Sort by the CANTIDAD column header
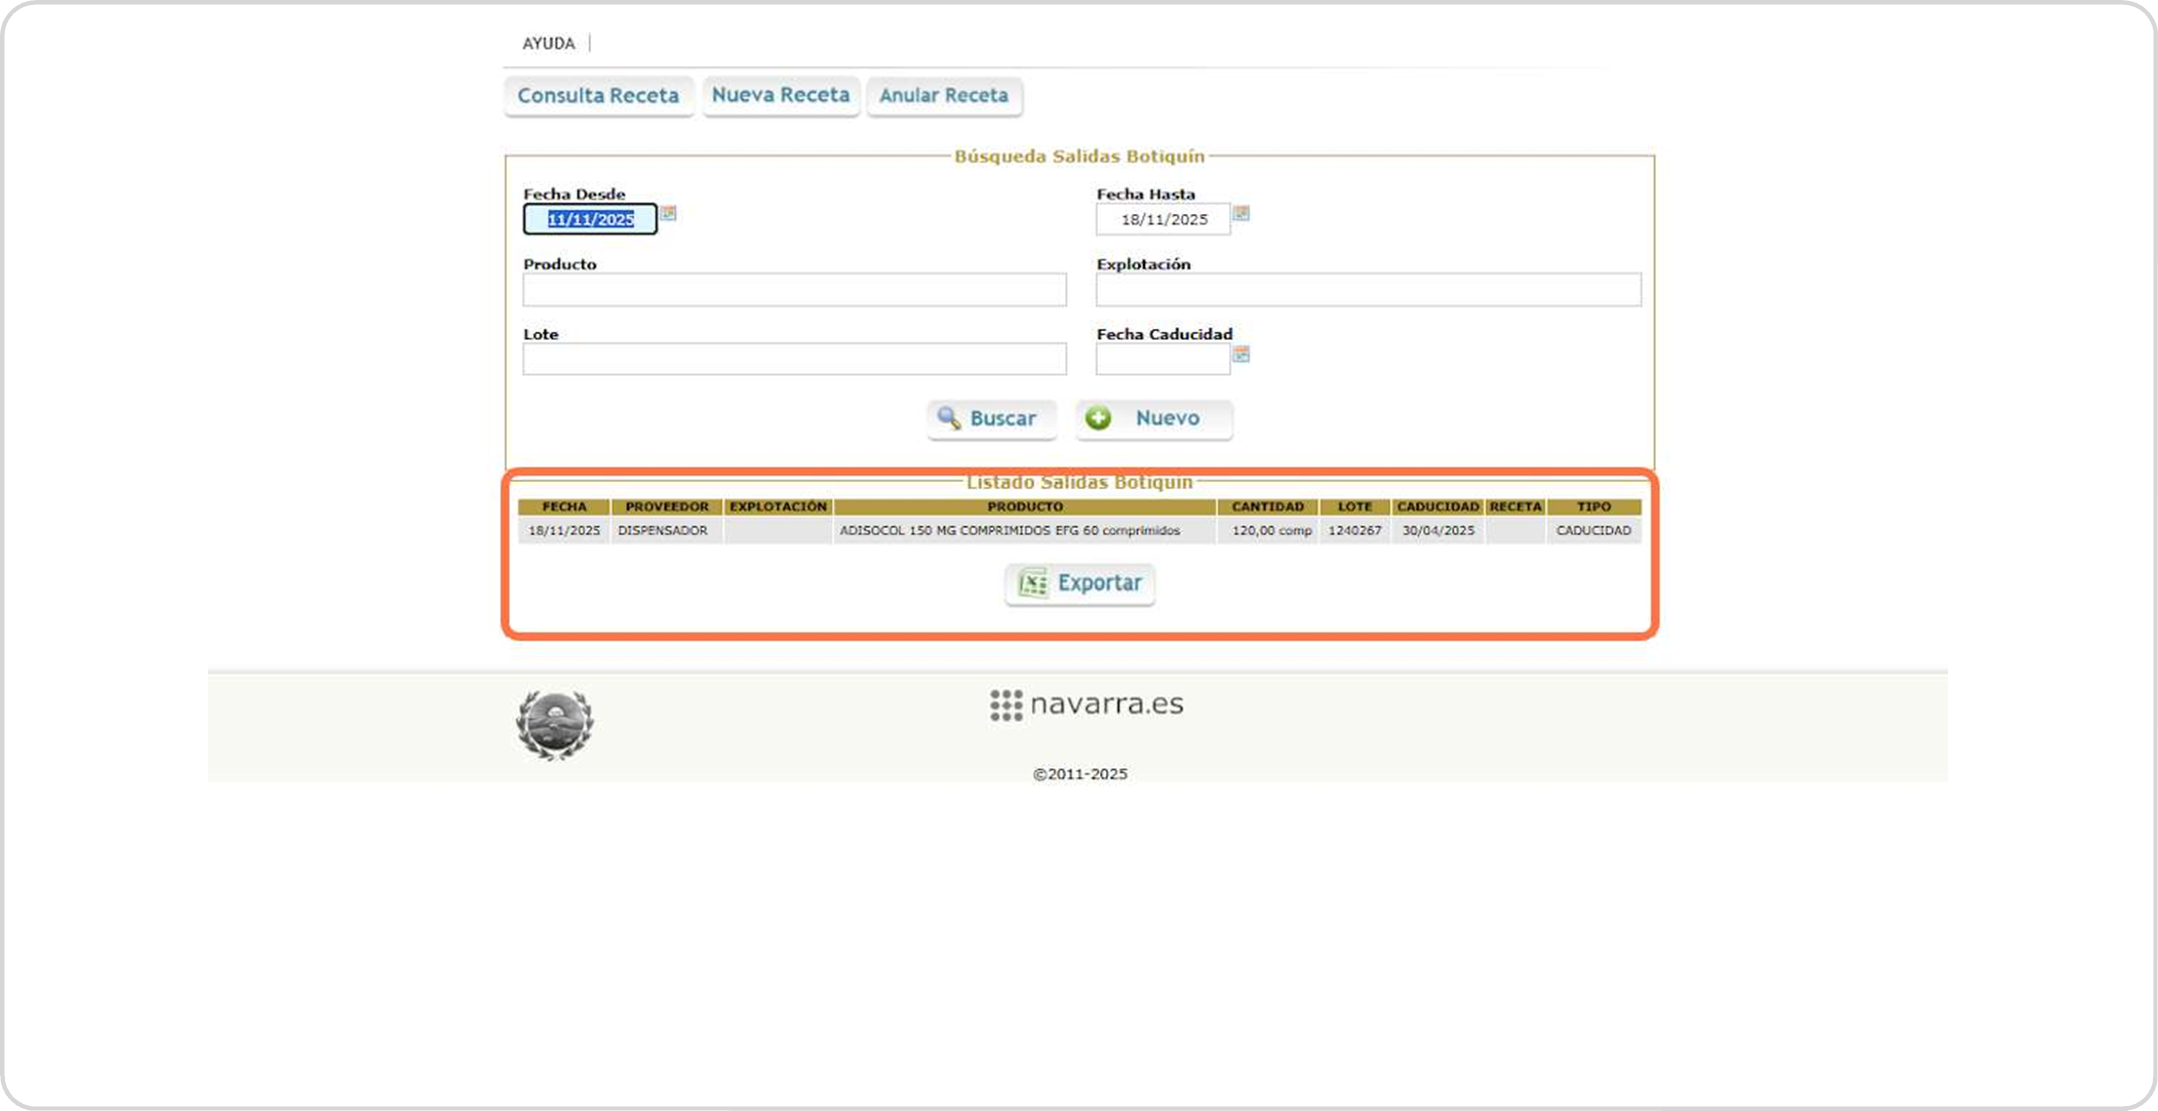The width and height of the screenshot is (2158, 1111). tap(1267, 507)
